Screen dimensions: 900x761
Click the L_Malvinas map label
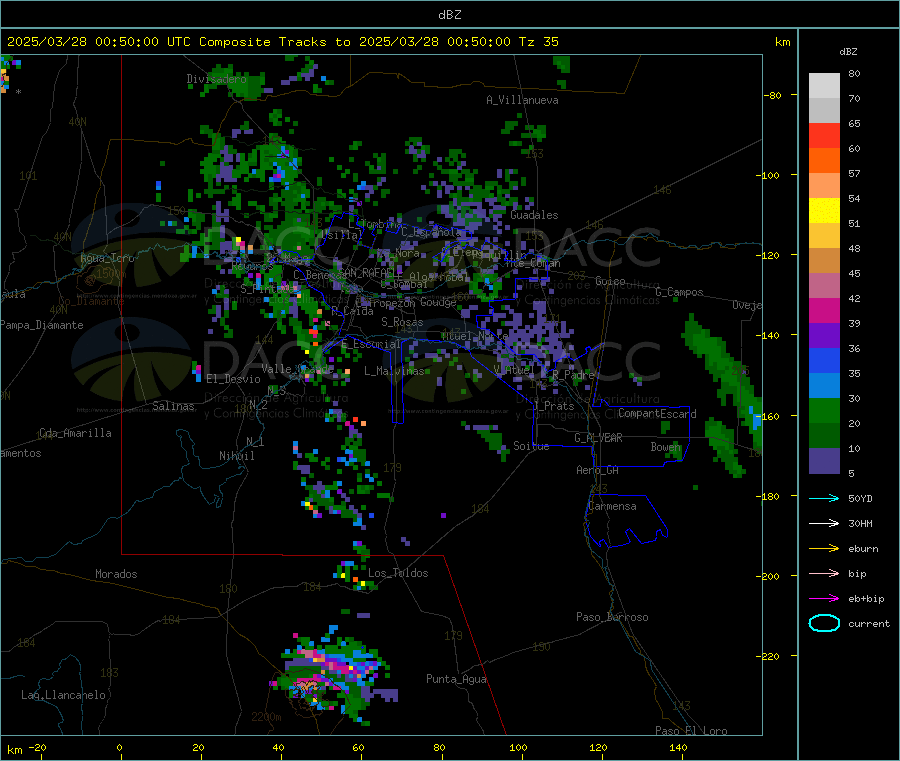[x=394, y=371]
